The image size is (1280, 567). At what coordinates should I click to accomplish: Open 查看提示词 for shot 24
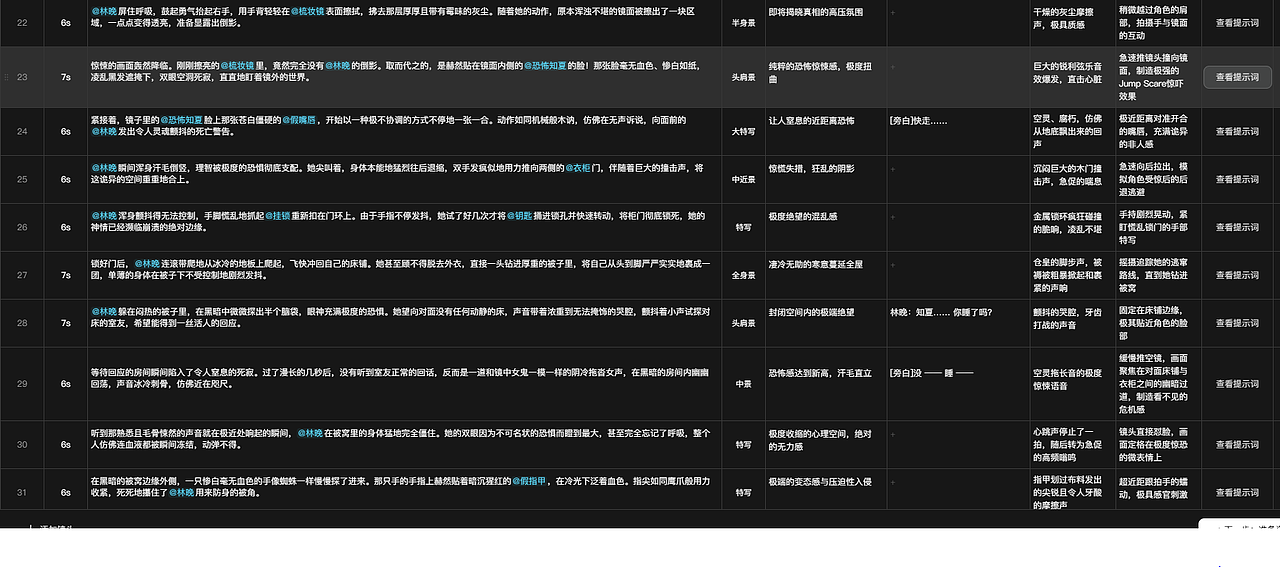[1237, 131]
